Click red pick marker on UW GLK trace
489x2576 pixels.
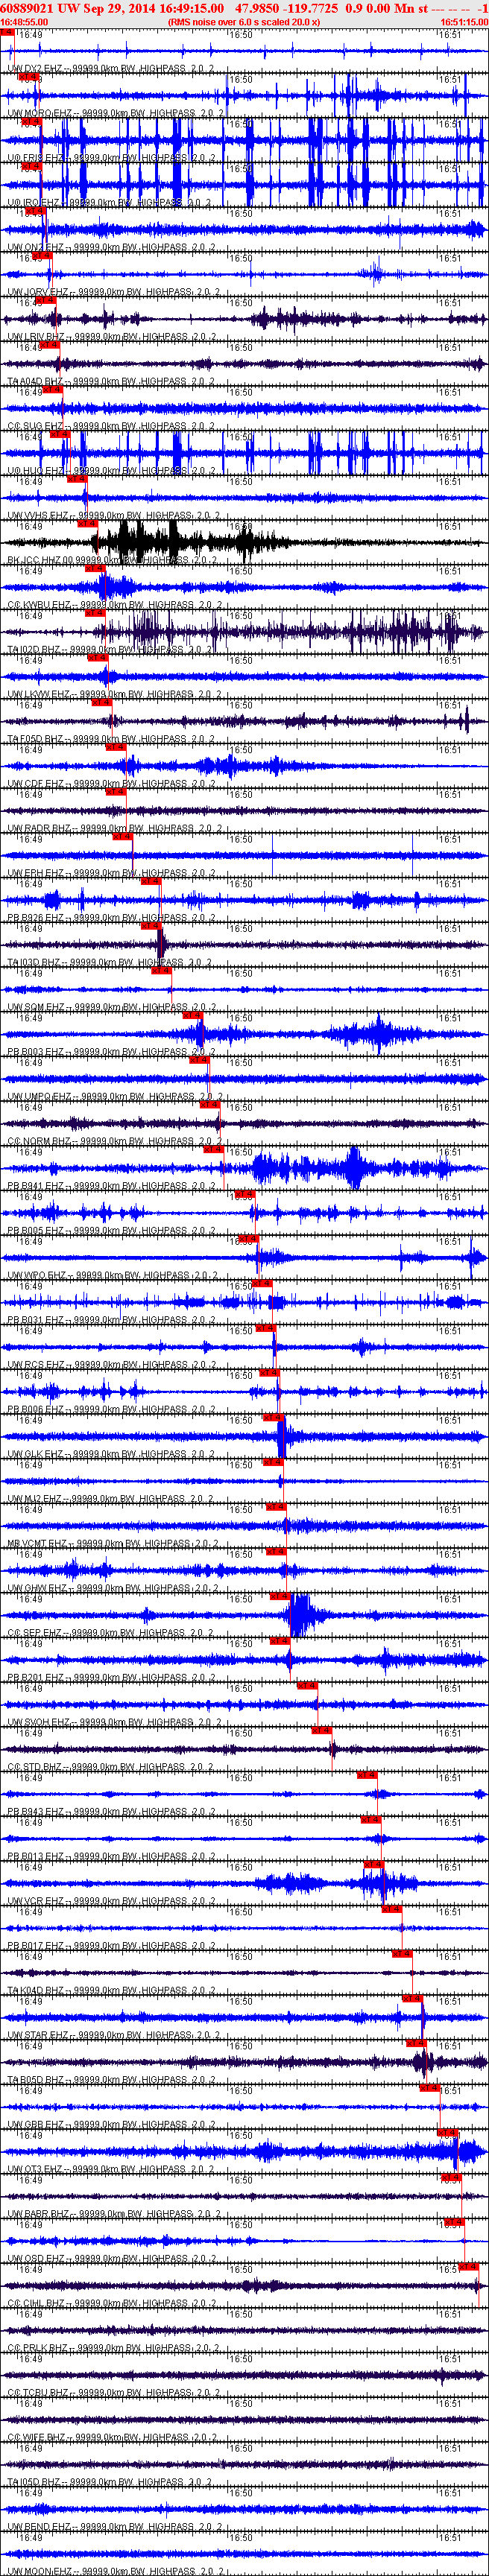[x=273, y=1417]
